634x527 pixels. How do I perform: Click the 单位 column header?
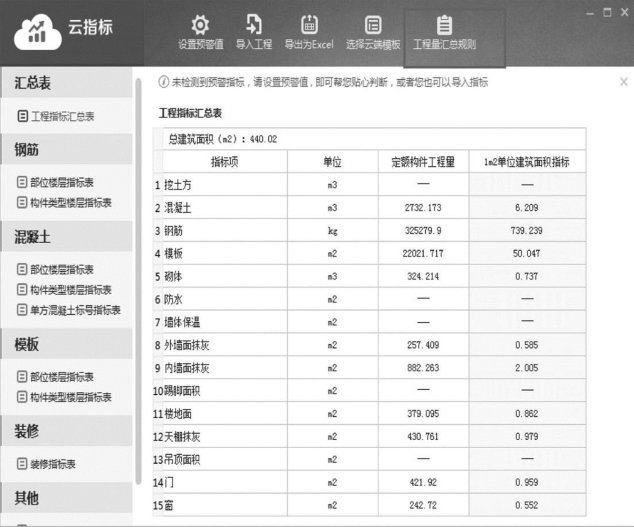tap(333, 162)
